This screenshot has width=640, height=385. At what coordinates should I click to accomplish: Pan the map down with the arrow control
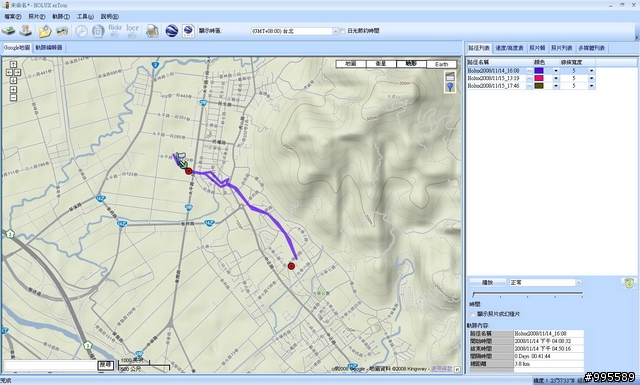click(13, 80)
